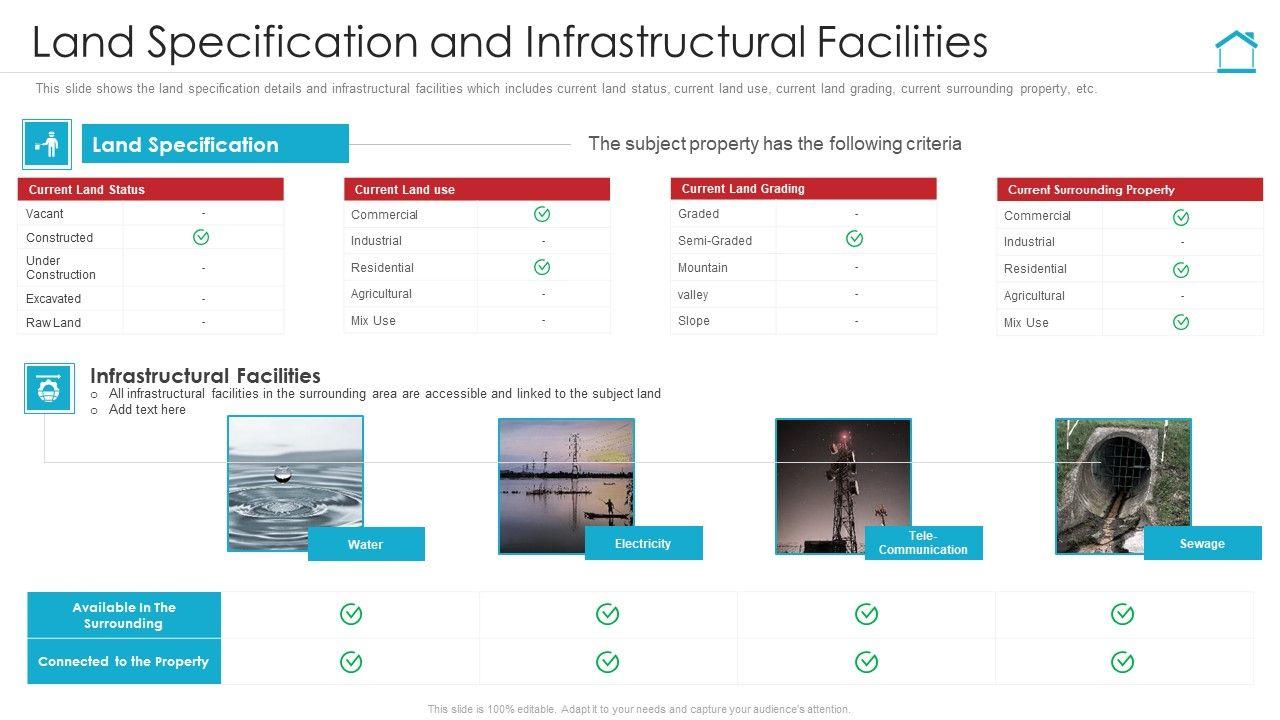Select the water droplet photo
The image size is (1280, 720).
[x=295, y=483]
